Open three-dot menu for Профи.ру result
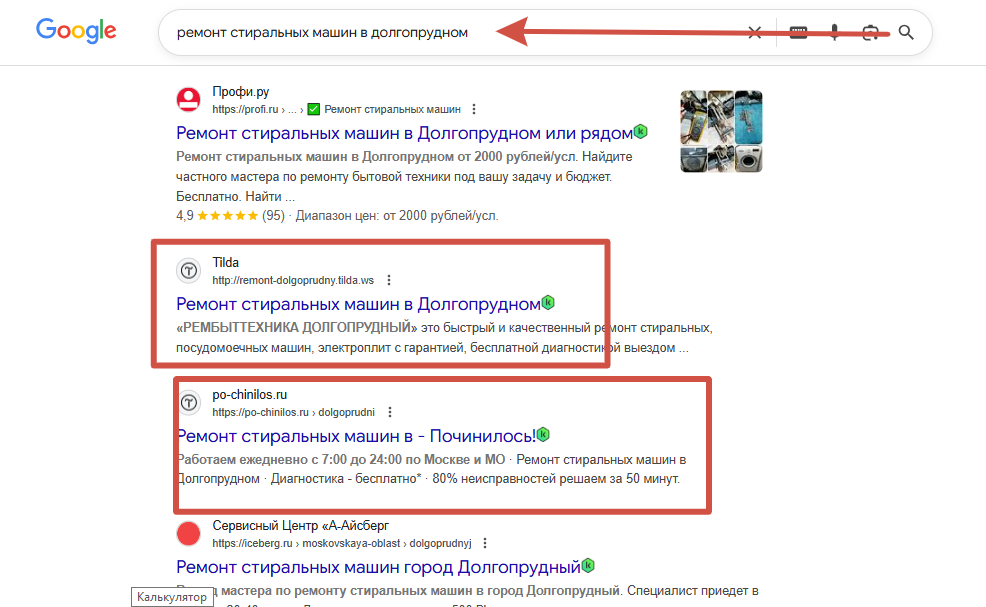 (x=474, y=109)
